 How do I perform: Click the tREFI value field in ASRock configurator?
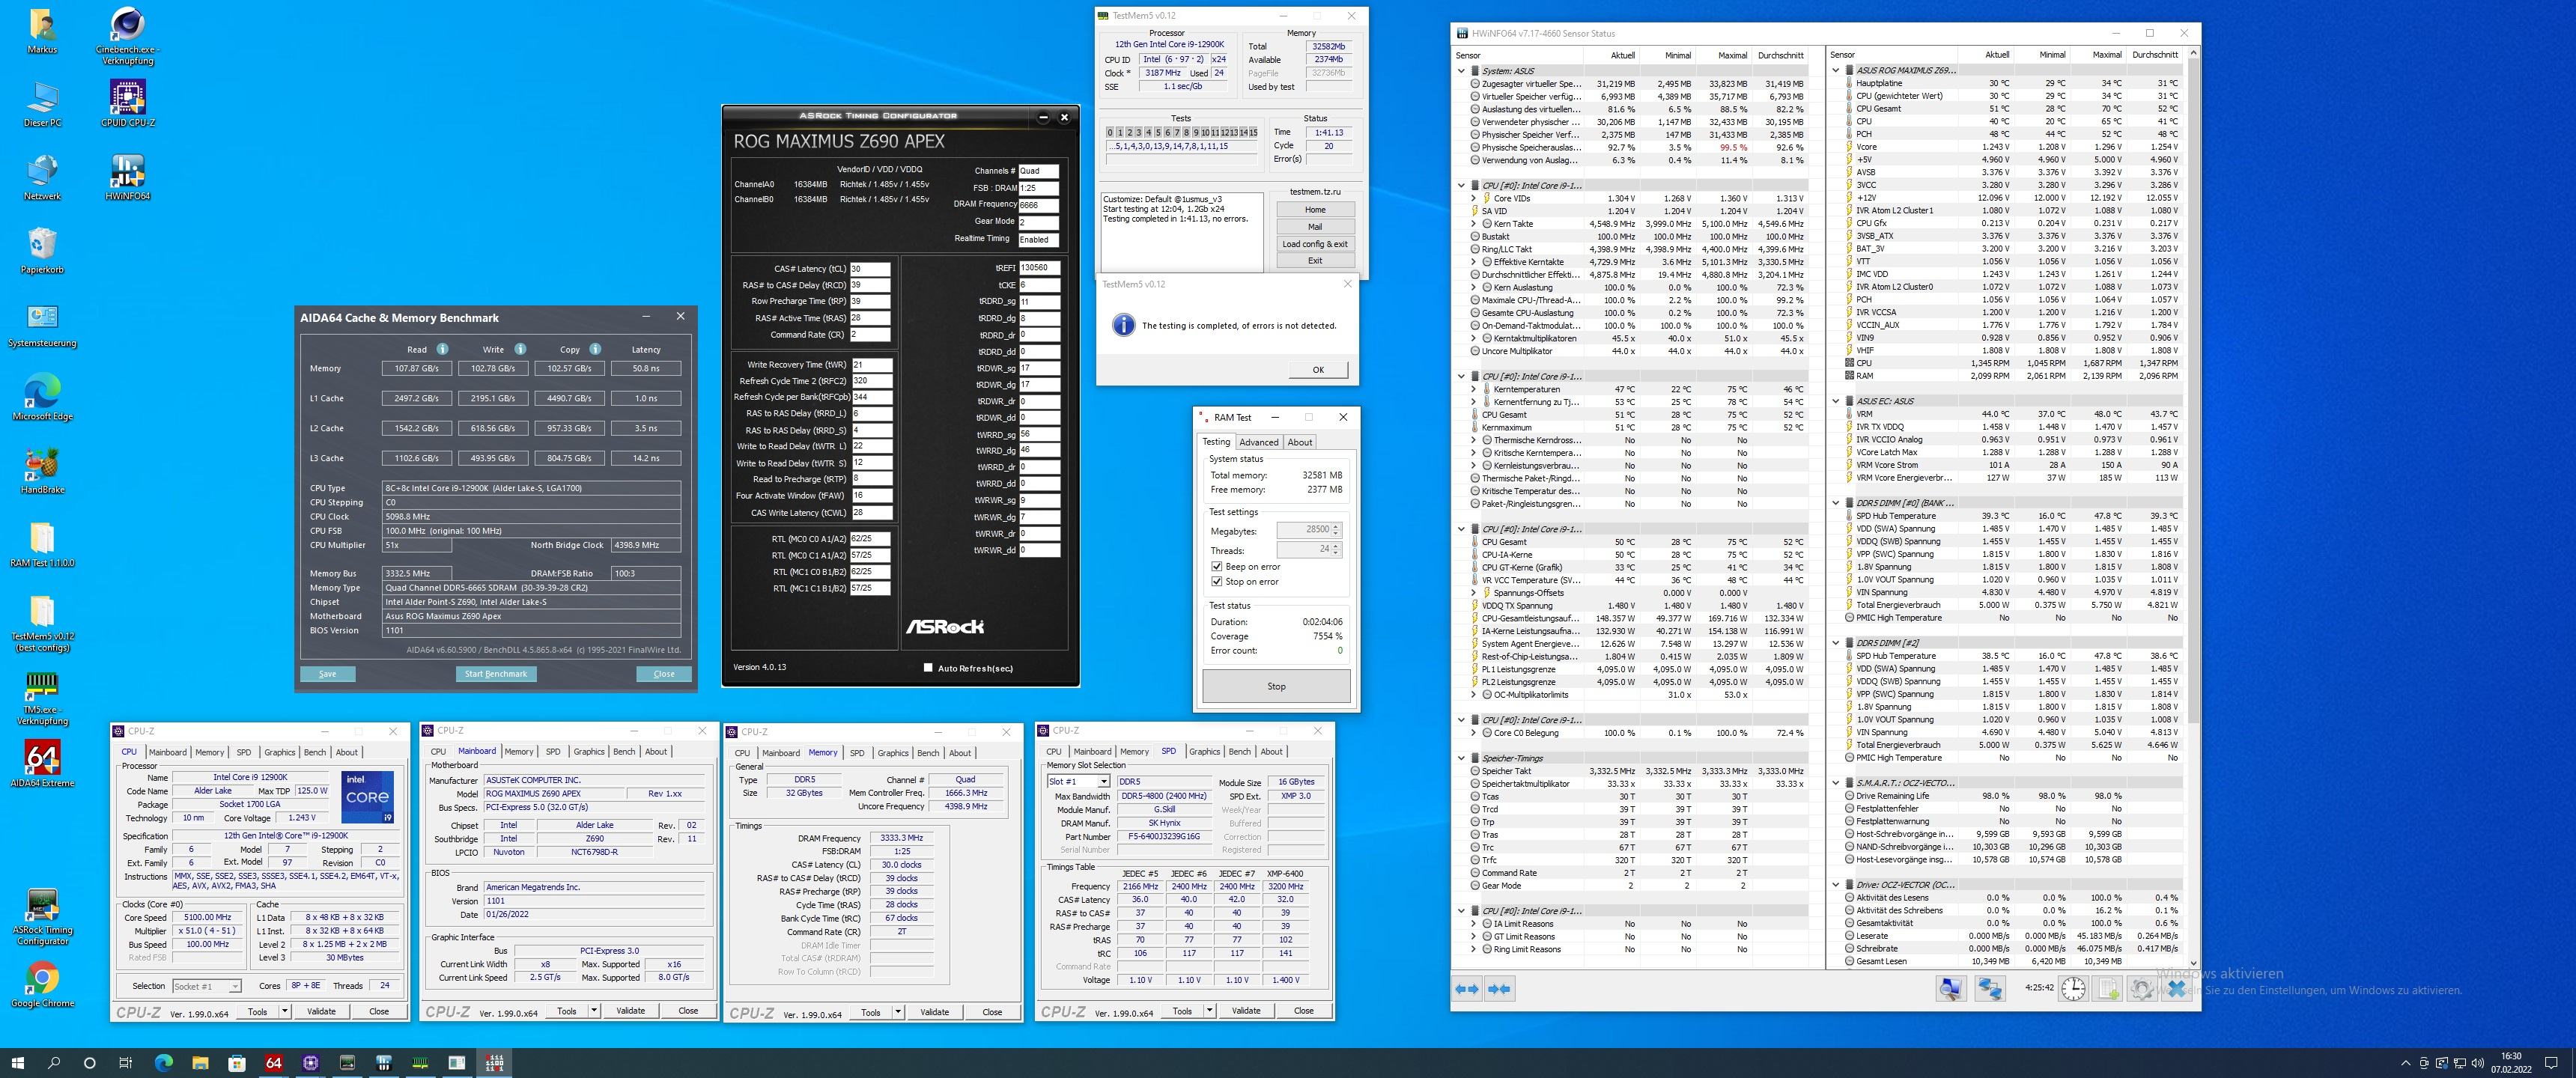(1039, 268)
